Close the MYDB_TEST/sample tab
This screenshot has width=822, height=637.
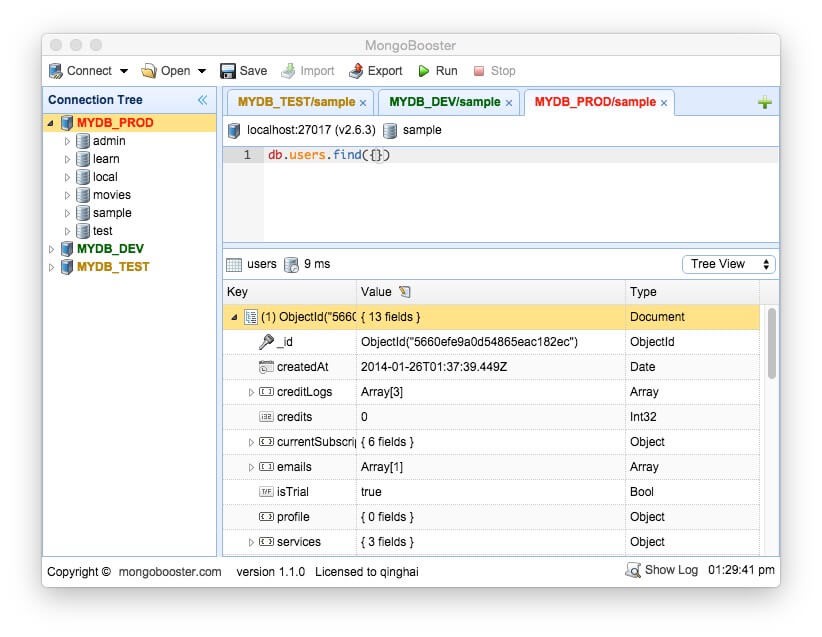[x=363, y=103]
